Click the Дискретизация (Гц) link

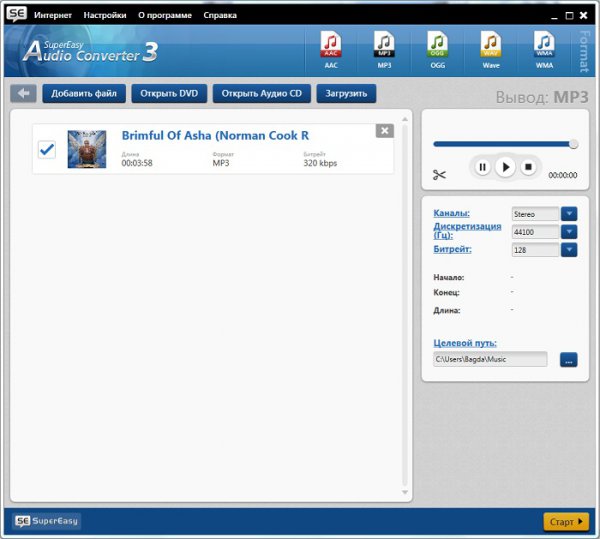tap(467, 230)
